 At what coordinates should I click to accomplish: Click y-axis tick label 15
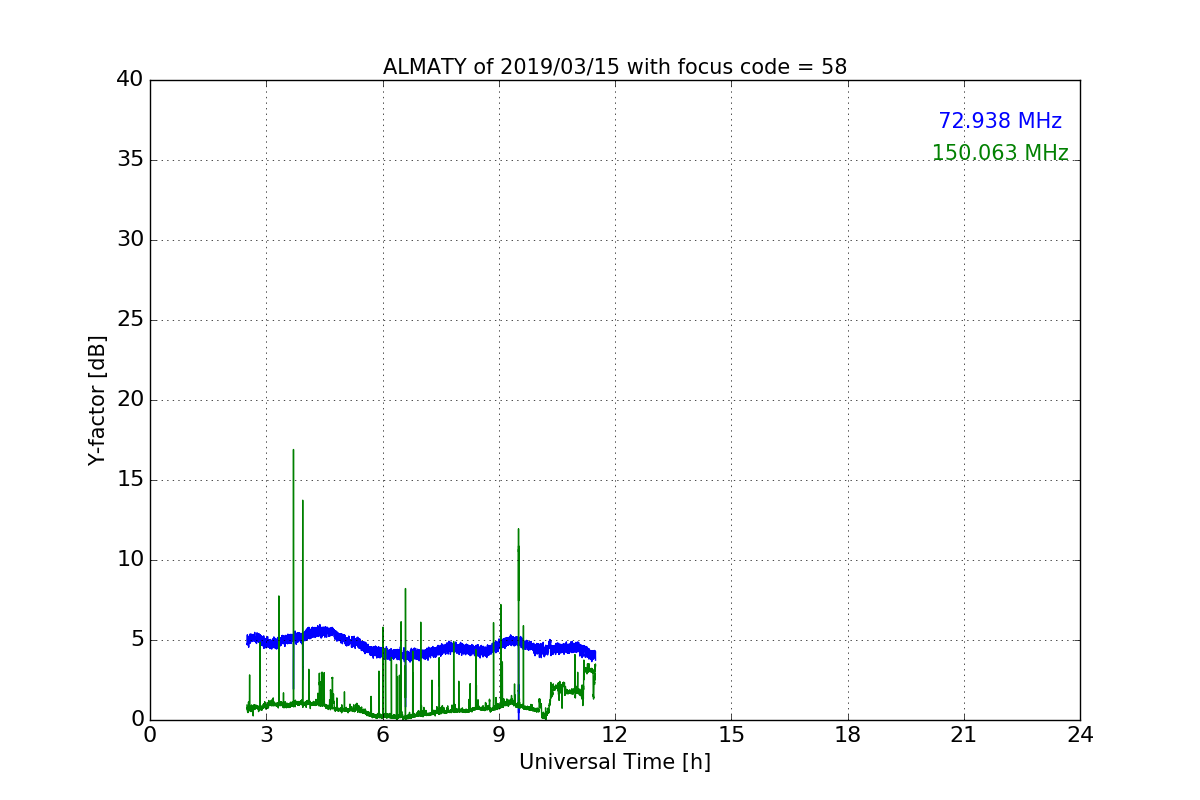point(130,480)
